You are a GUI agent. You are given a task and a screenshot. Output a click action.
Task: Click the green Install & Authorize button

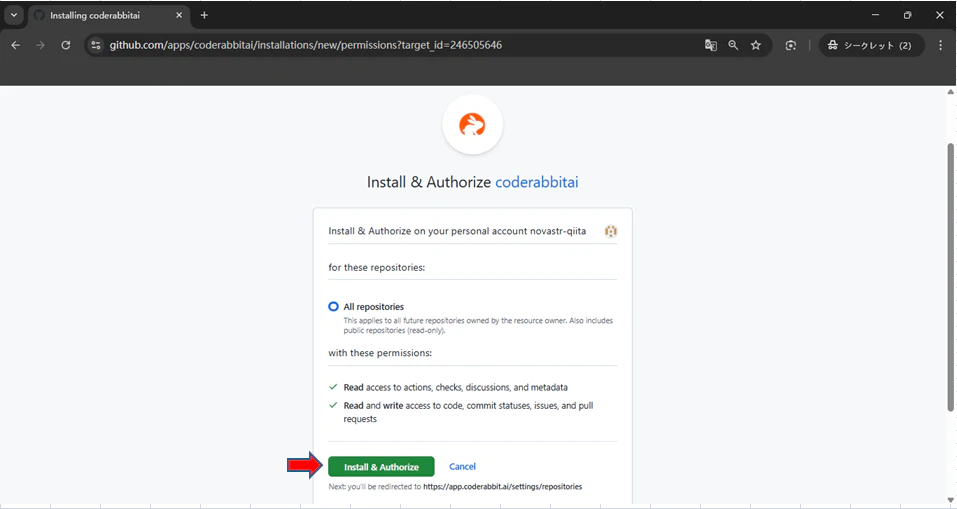coord(381,467)
